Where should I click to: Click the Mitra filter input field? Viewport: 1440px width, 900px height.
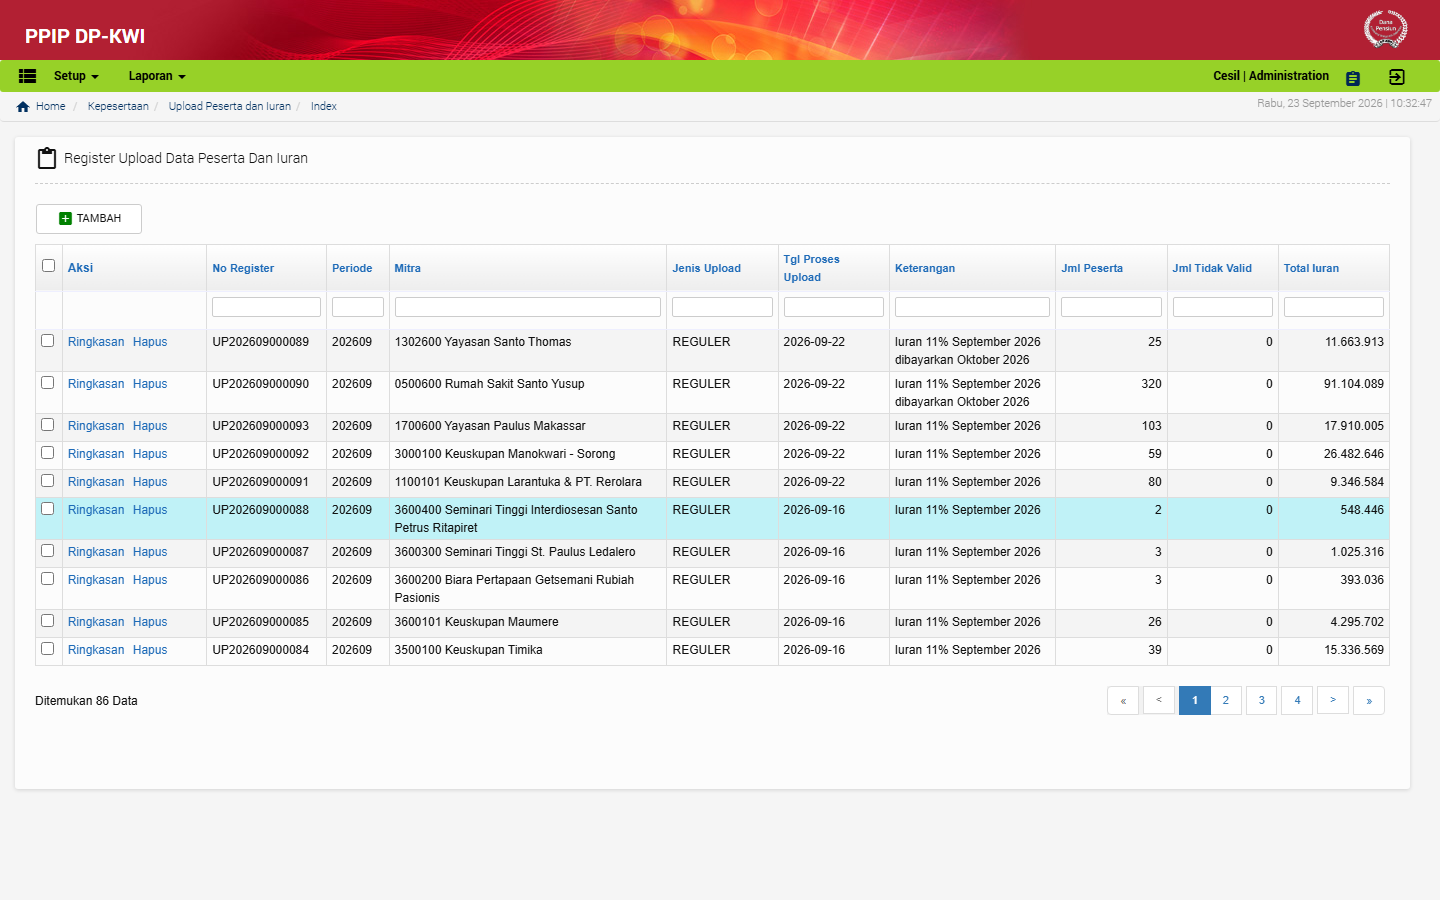(x=528, y=307)
